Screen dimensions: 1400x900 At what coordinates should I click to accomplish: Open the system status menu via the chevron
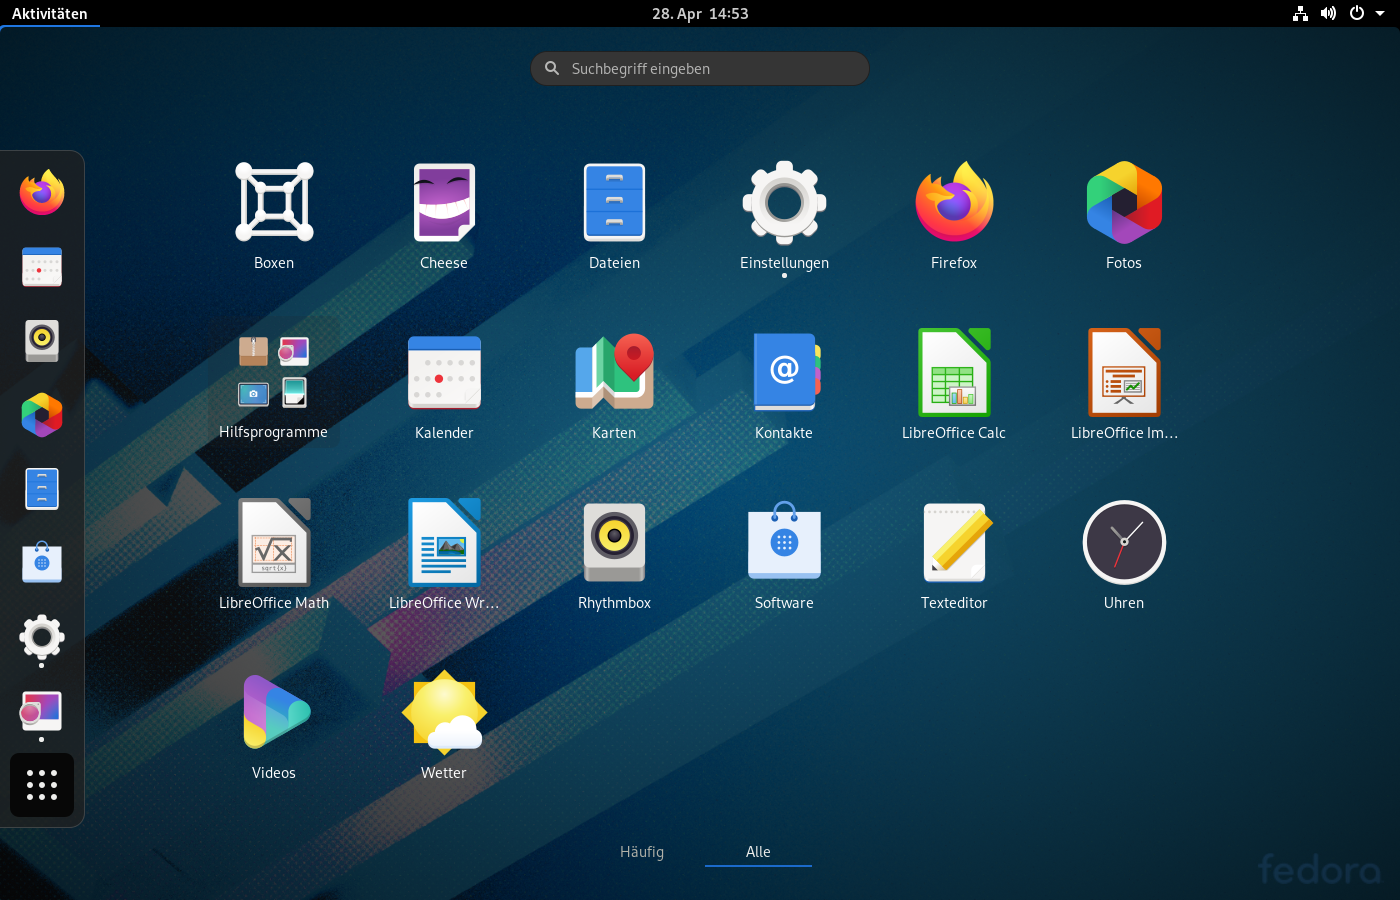[1380, 13]
